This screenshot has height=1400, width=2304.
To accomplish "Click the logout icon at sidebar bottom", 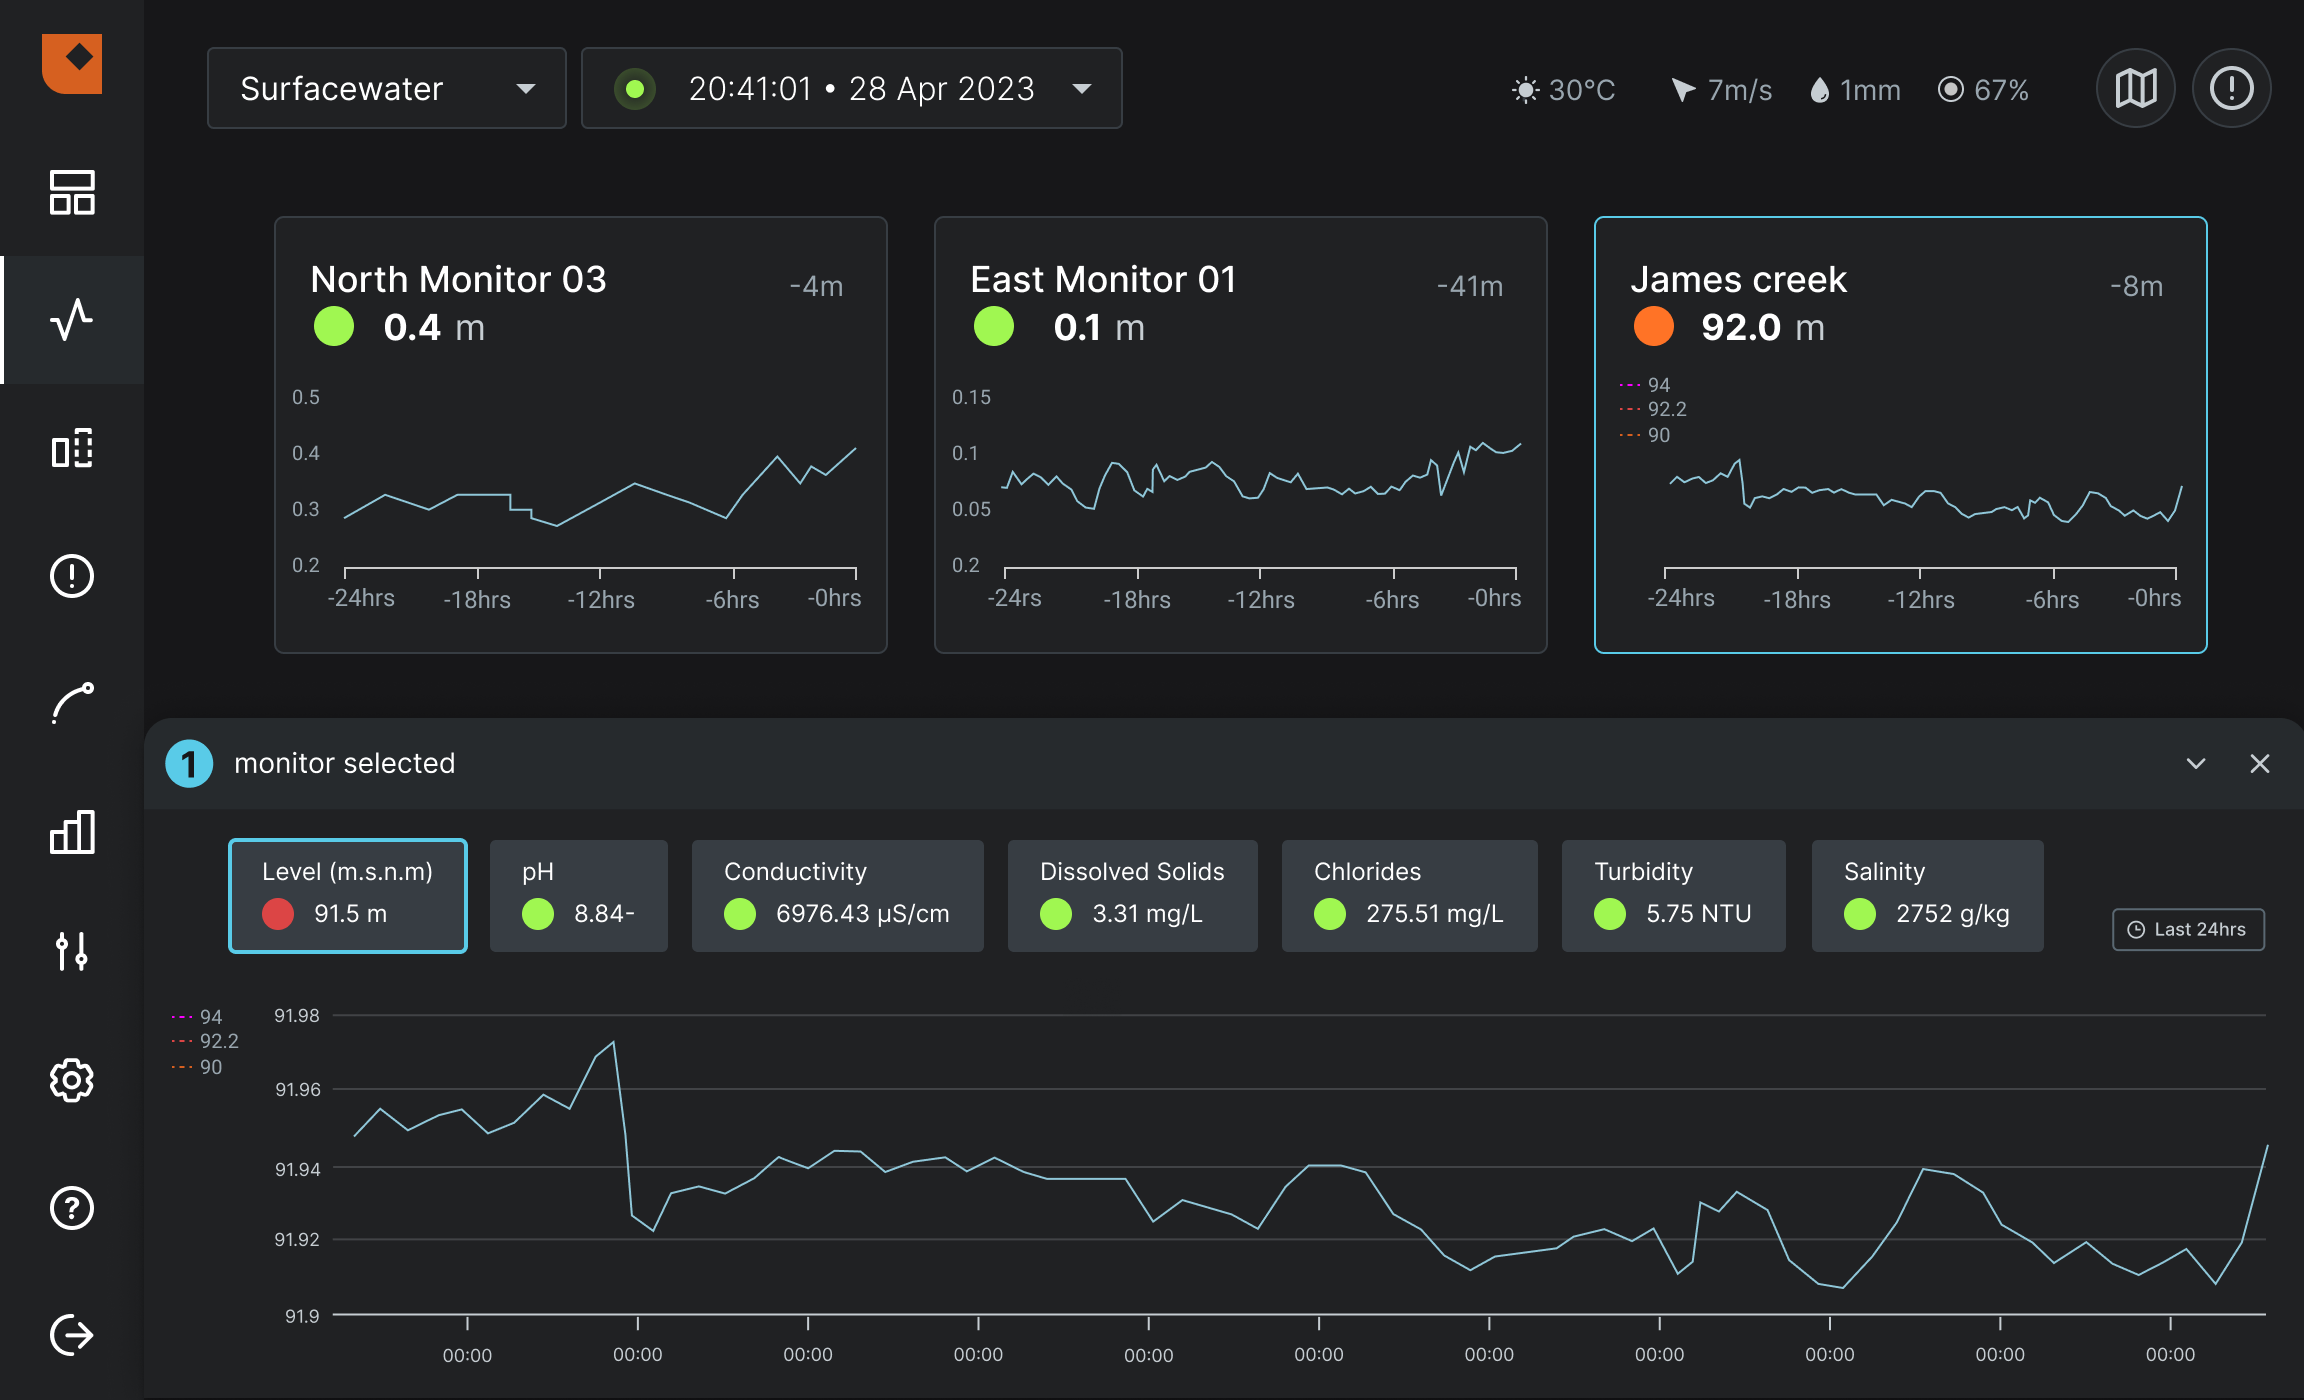I will [72, 1335].
